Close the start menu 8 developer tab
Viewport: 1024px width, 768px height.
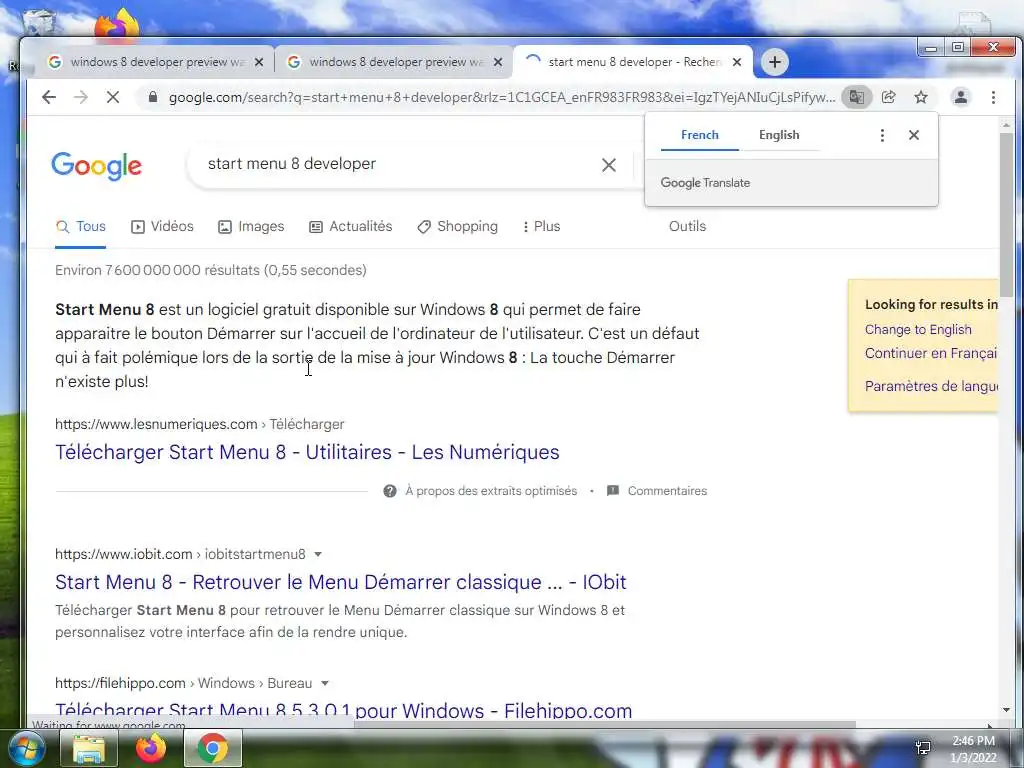pos(737,62)
